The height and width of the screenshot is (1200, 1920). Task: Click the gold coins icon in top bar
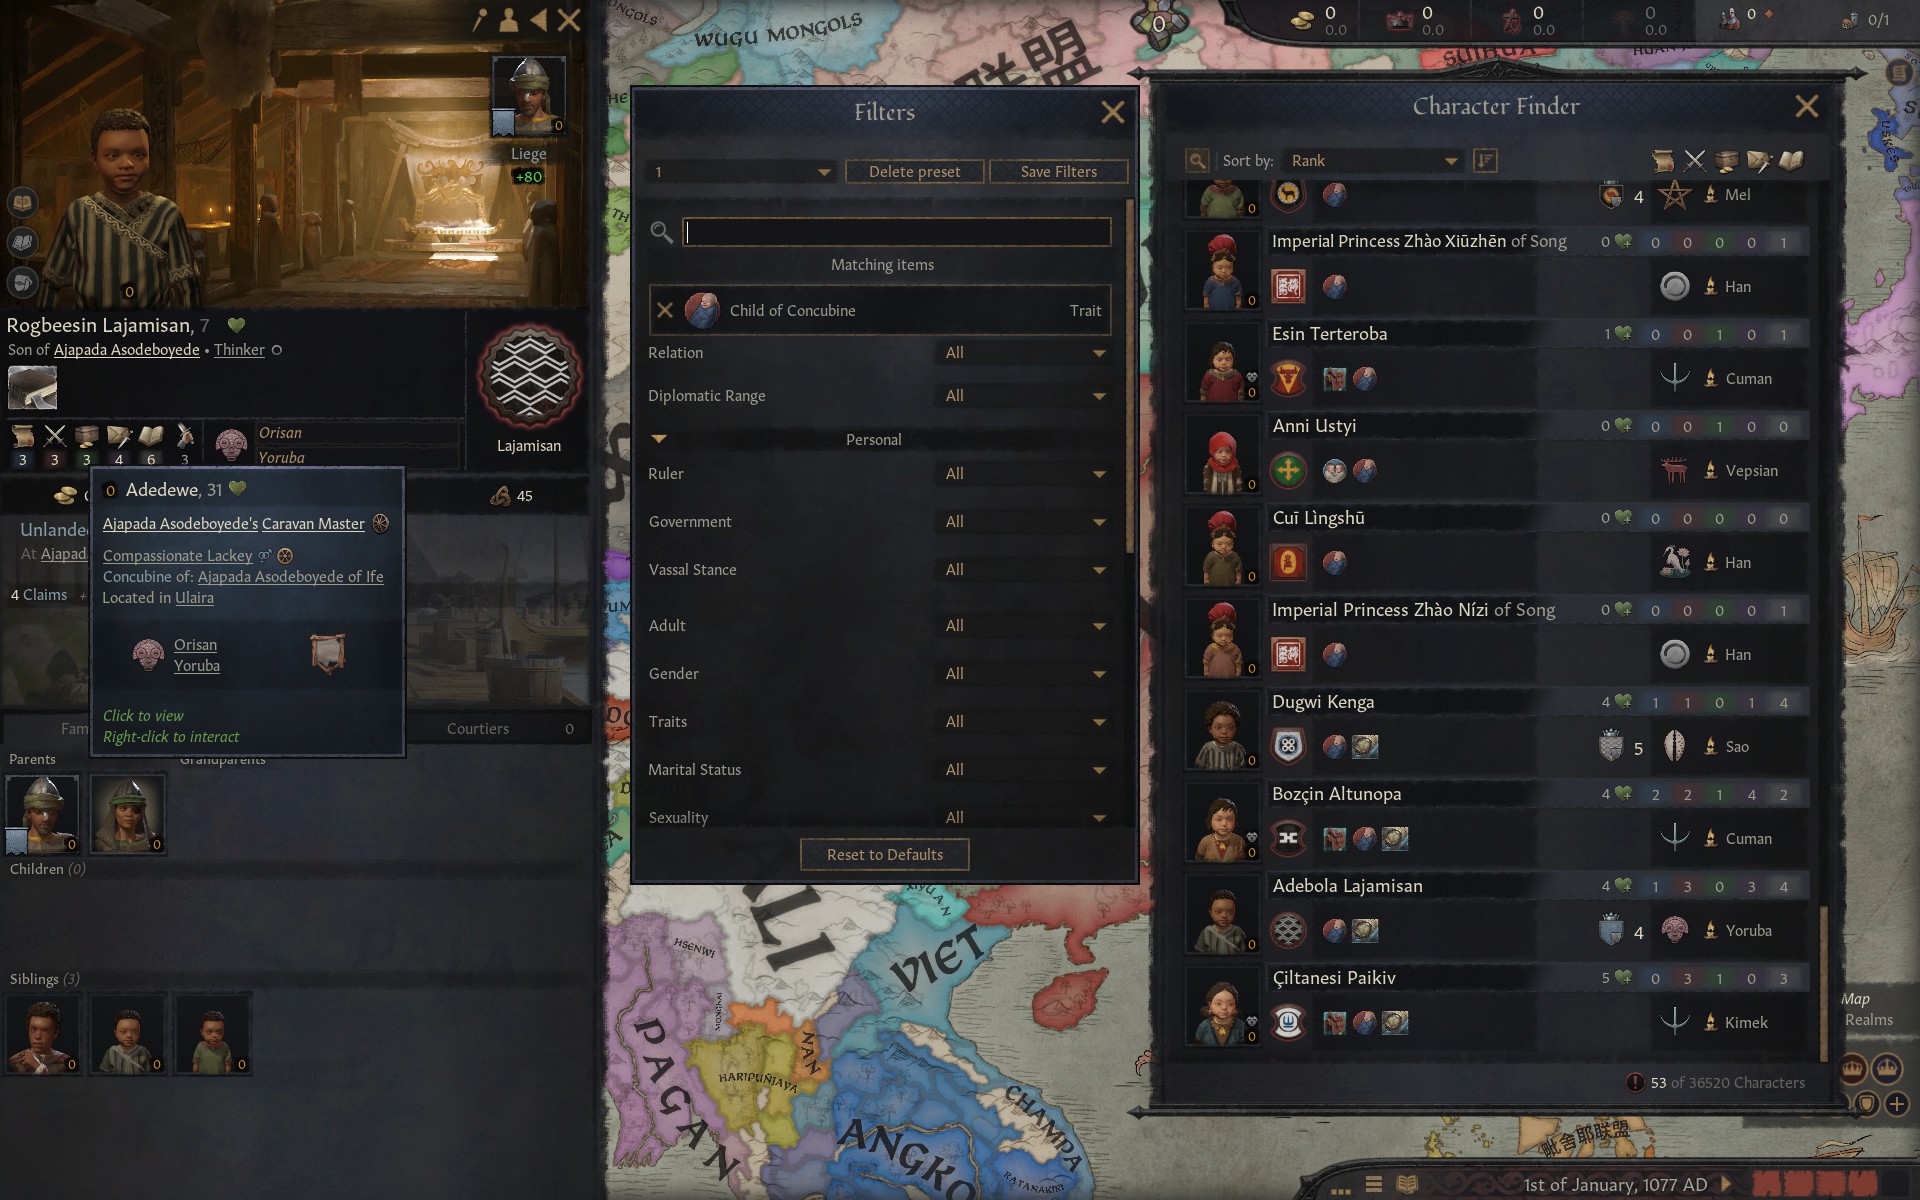point(1301,20)
